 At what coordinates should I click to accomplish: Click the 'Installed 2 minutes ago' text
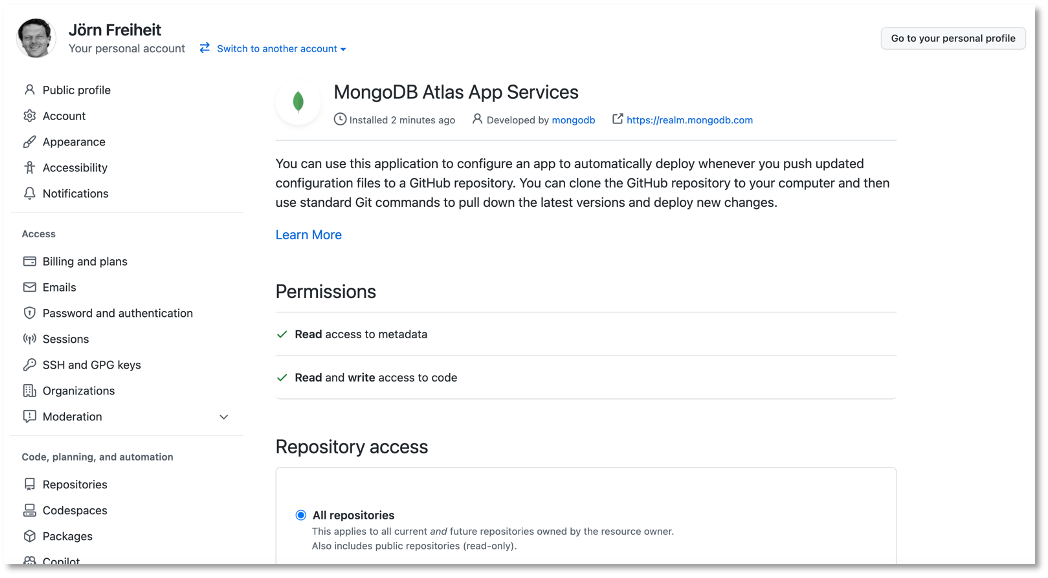402,120
